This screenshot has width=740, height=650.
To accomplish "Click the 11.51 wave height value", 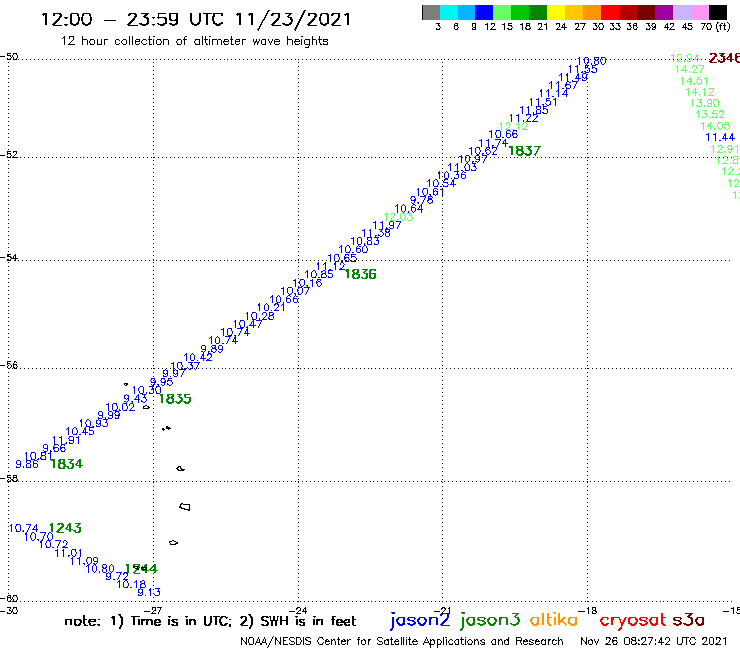I will pyautogui.click(x=543, y=102).
